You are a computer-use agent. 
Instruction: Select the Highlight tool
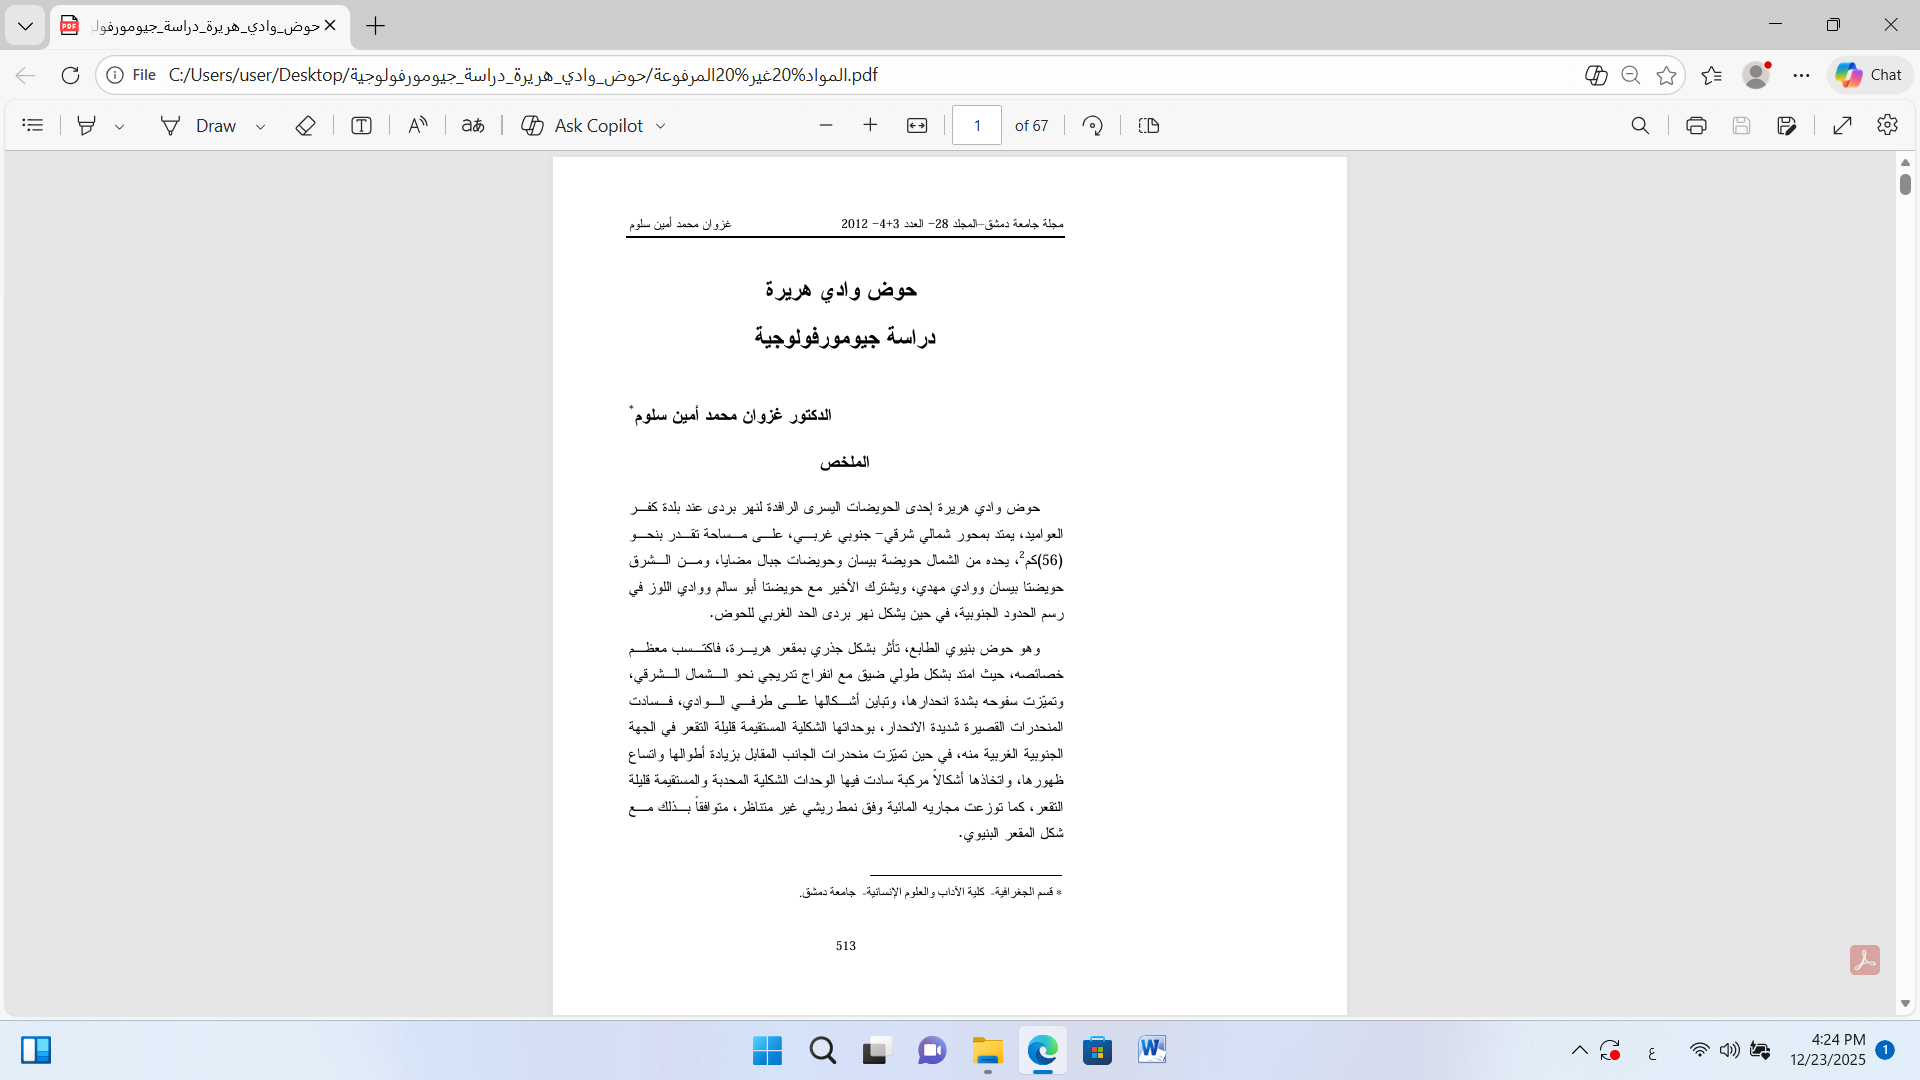click(x=87, y=125)
